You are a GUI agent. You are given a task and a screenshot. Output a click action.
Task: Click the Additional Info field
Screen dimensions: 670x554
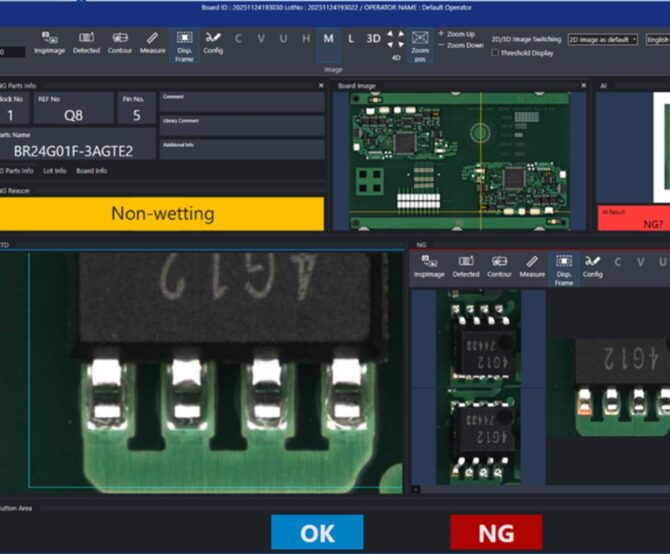tap(242, 150)
